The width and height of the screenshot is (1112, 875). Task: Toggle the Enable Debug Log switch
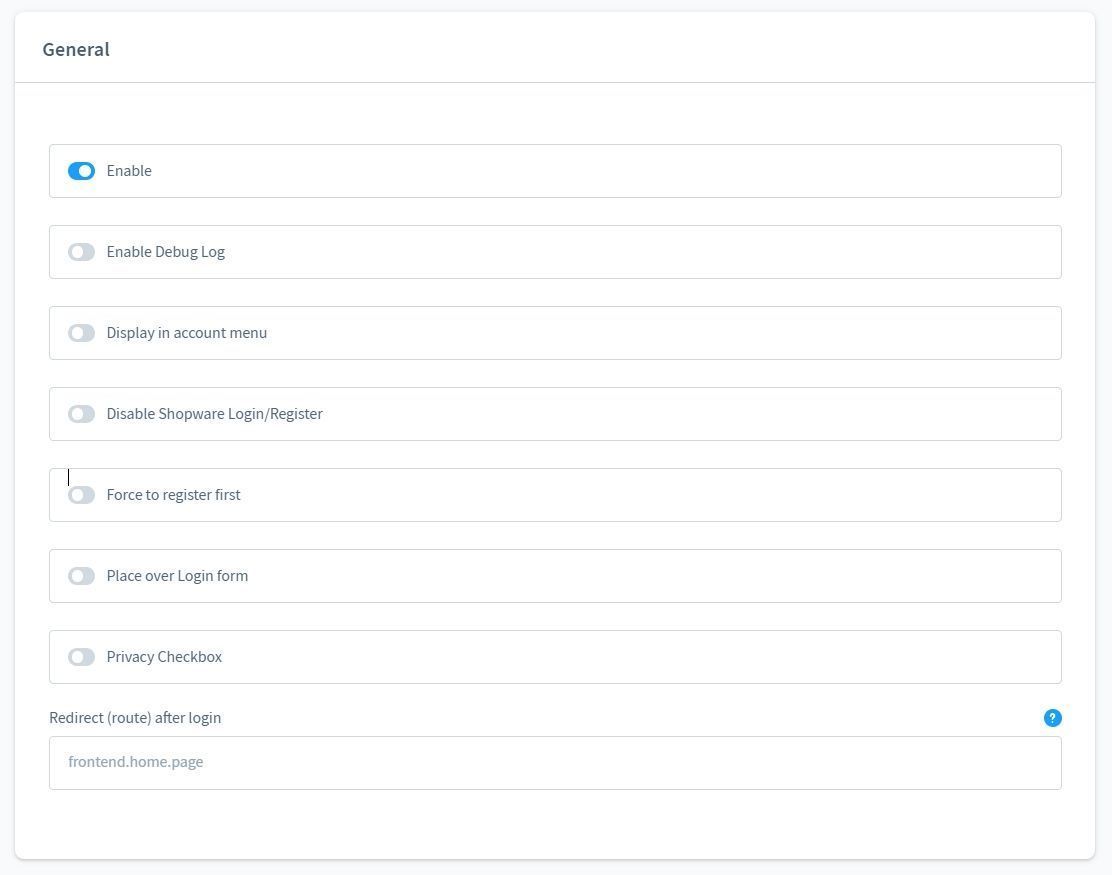[x=81, y=252]
